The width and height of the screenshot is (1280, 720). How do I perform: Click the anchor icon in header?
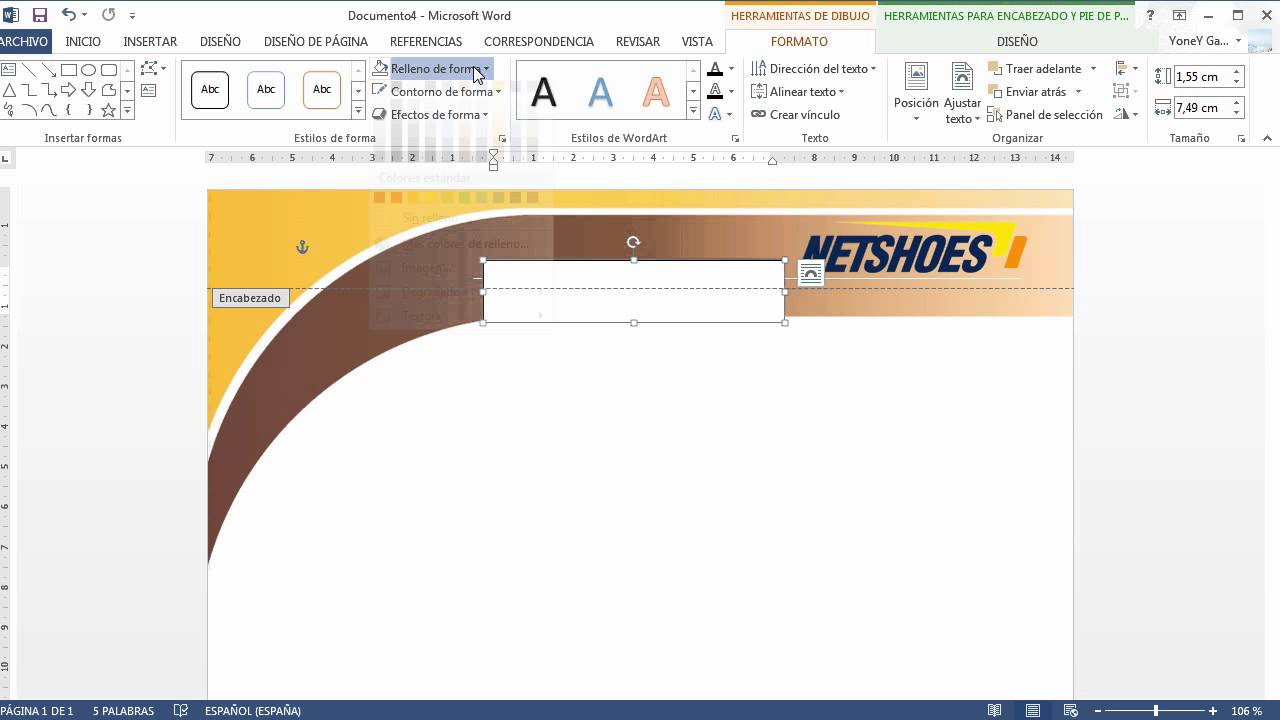point(303,247)
